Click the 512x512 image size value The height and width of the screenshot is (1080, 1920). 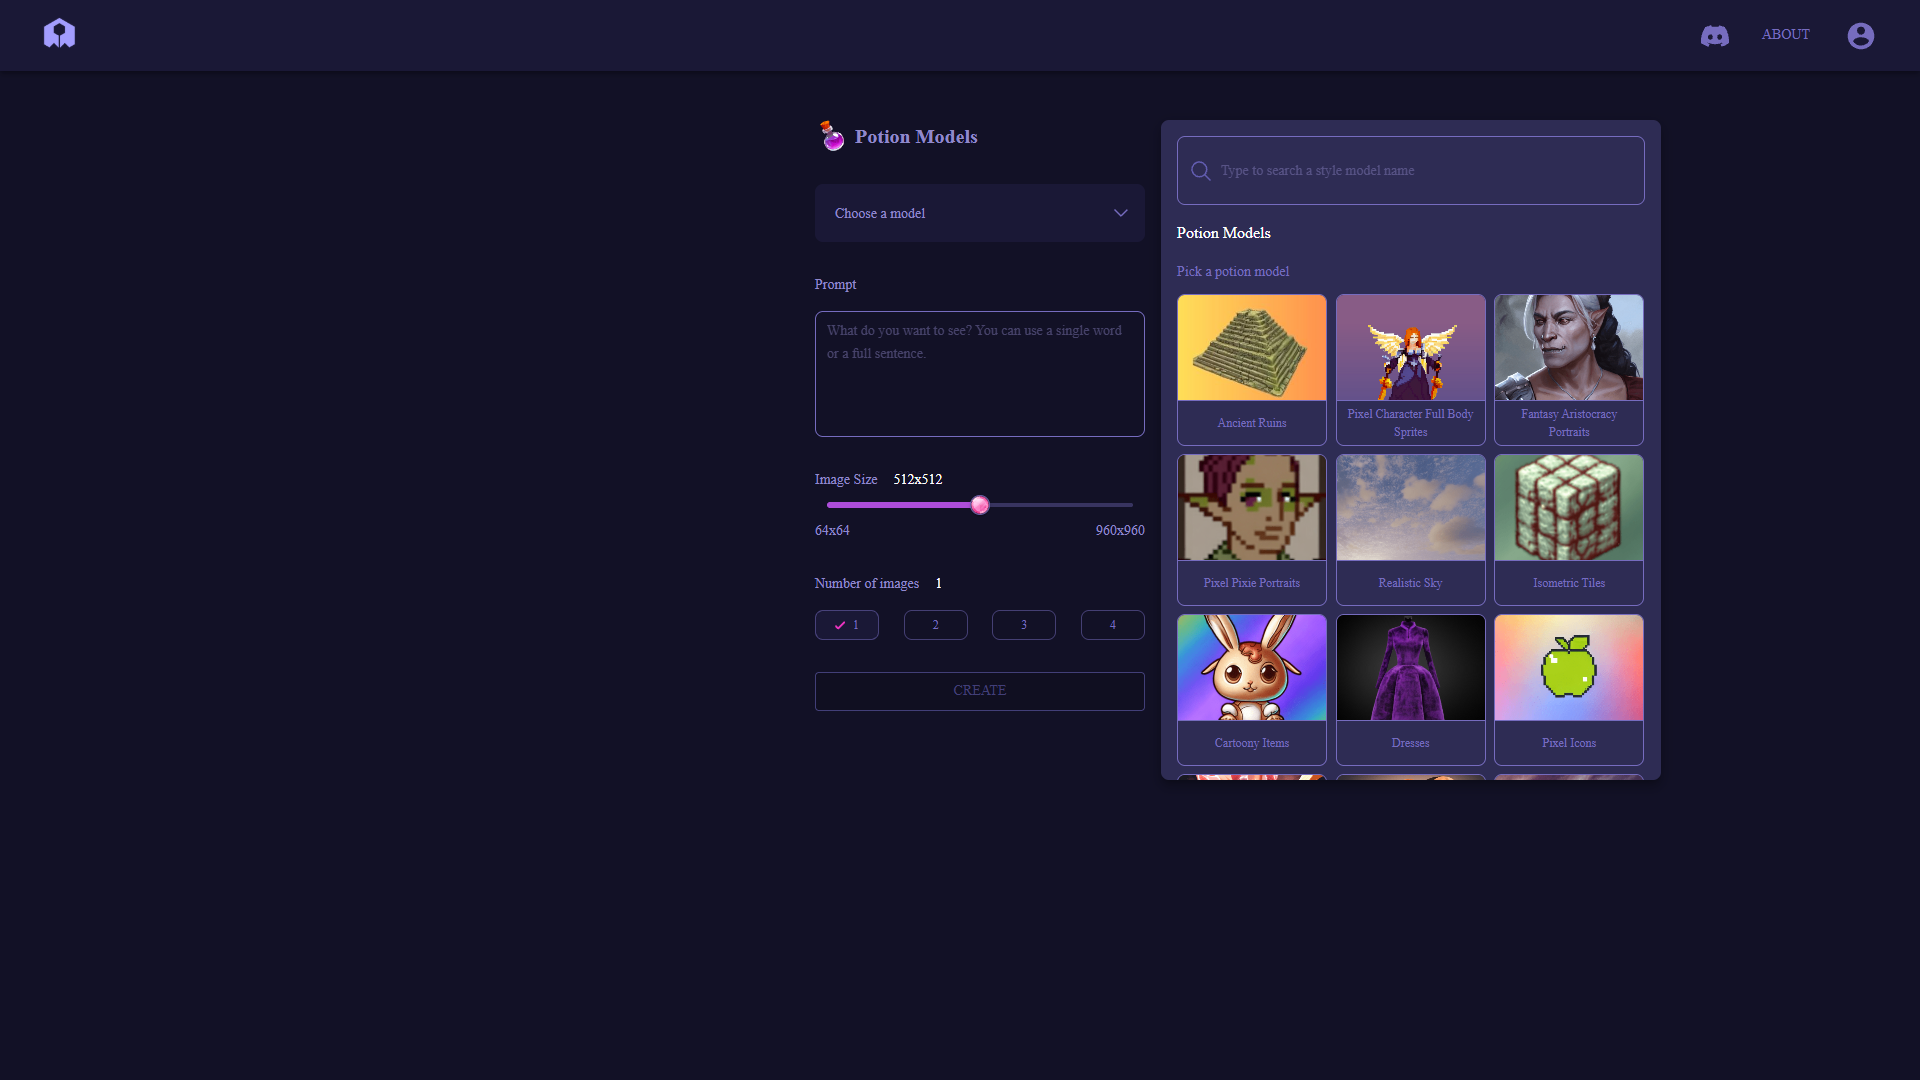pos(918,480)
